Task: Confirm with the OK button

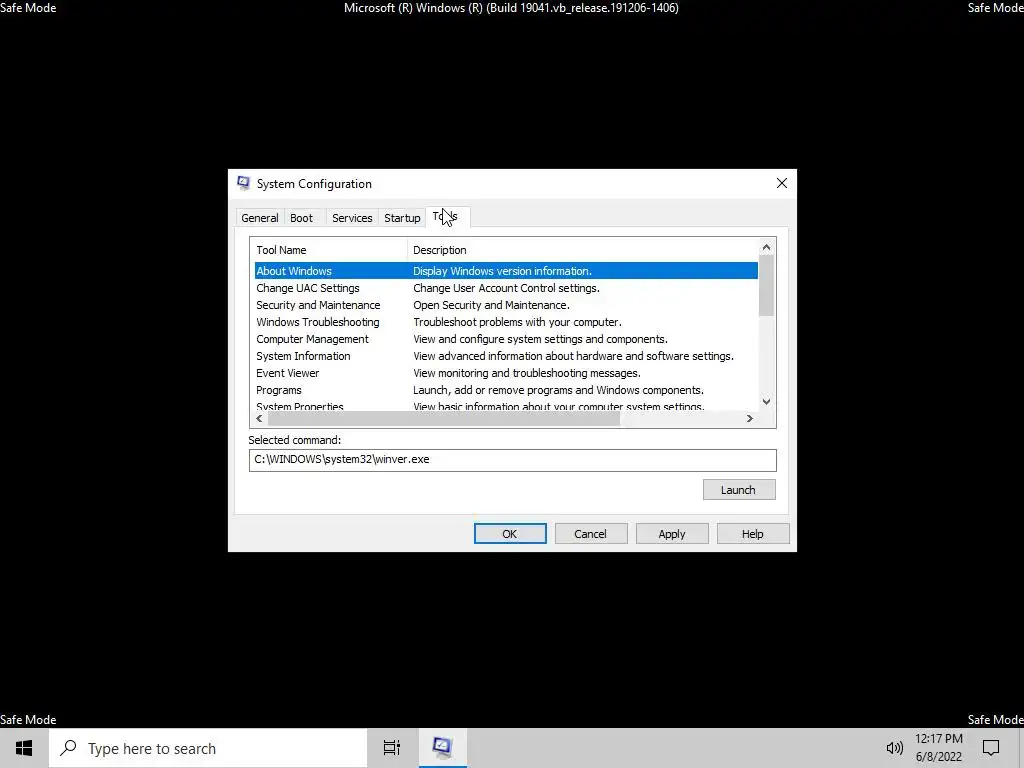Action: (x=509, y=534)
